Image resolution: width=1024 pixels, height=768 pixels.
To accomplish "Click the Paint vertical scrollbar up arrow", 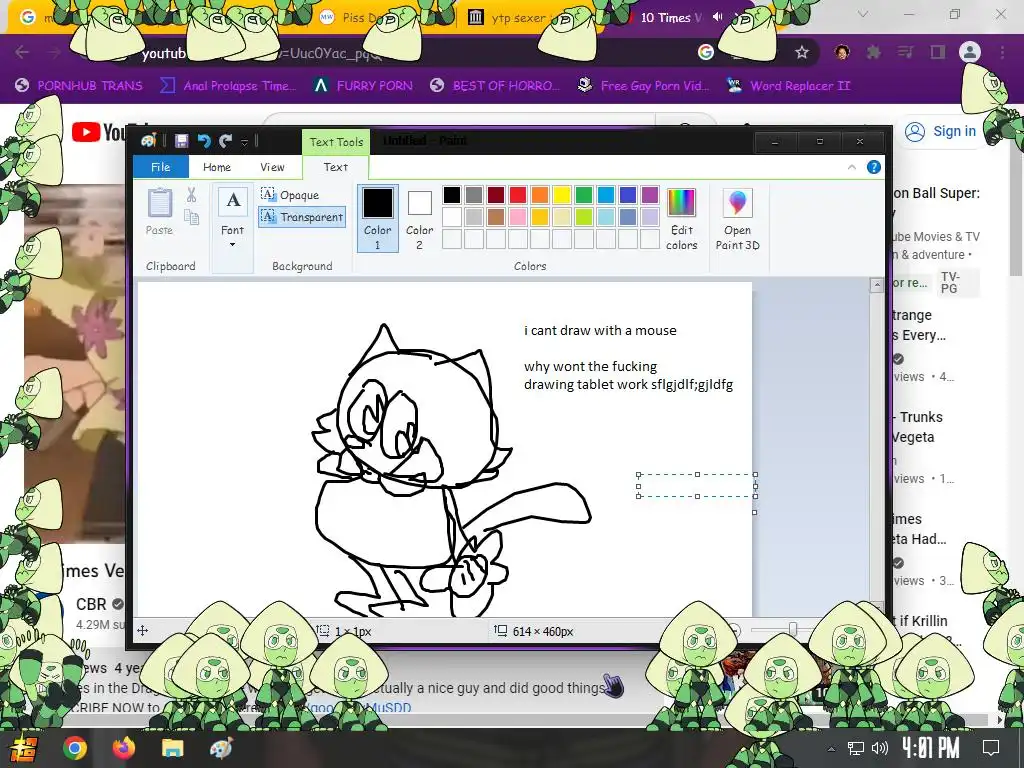I will tap(876, 285).
